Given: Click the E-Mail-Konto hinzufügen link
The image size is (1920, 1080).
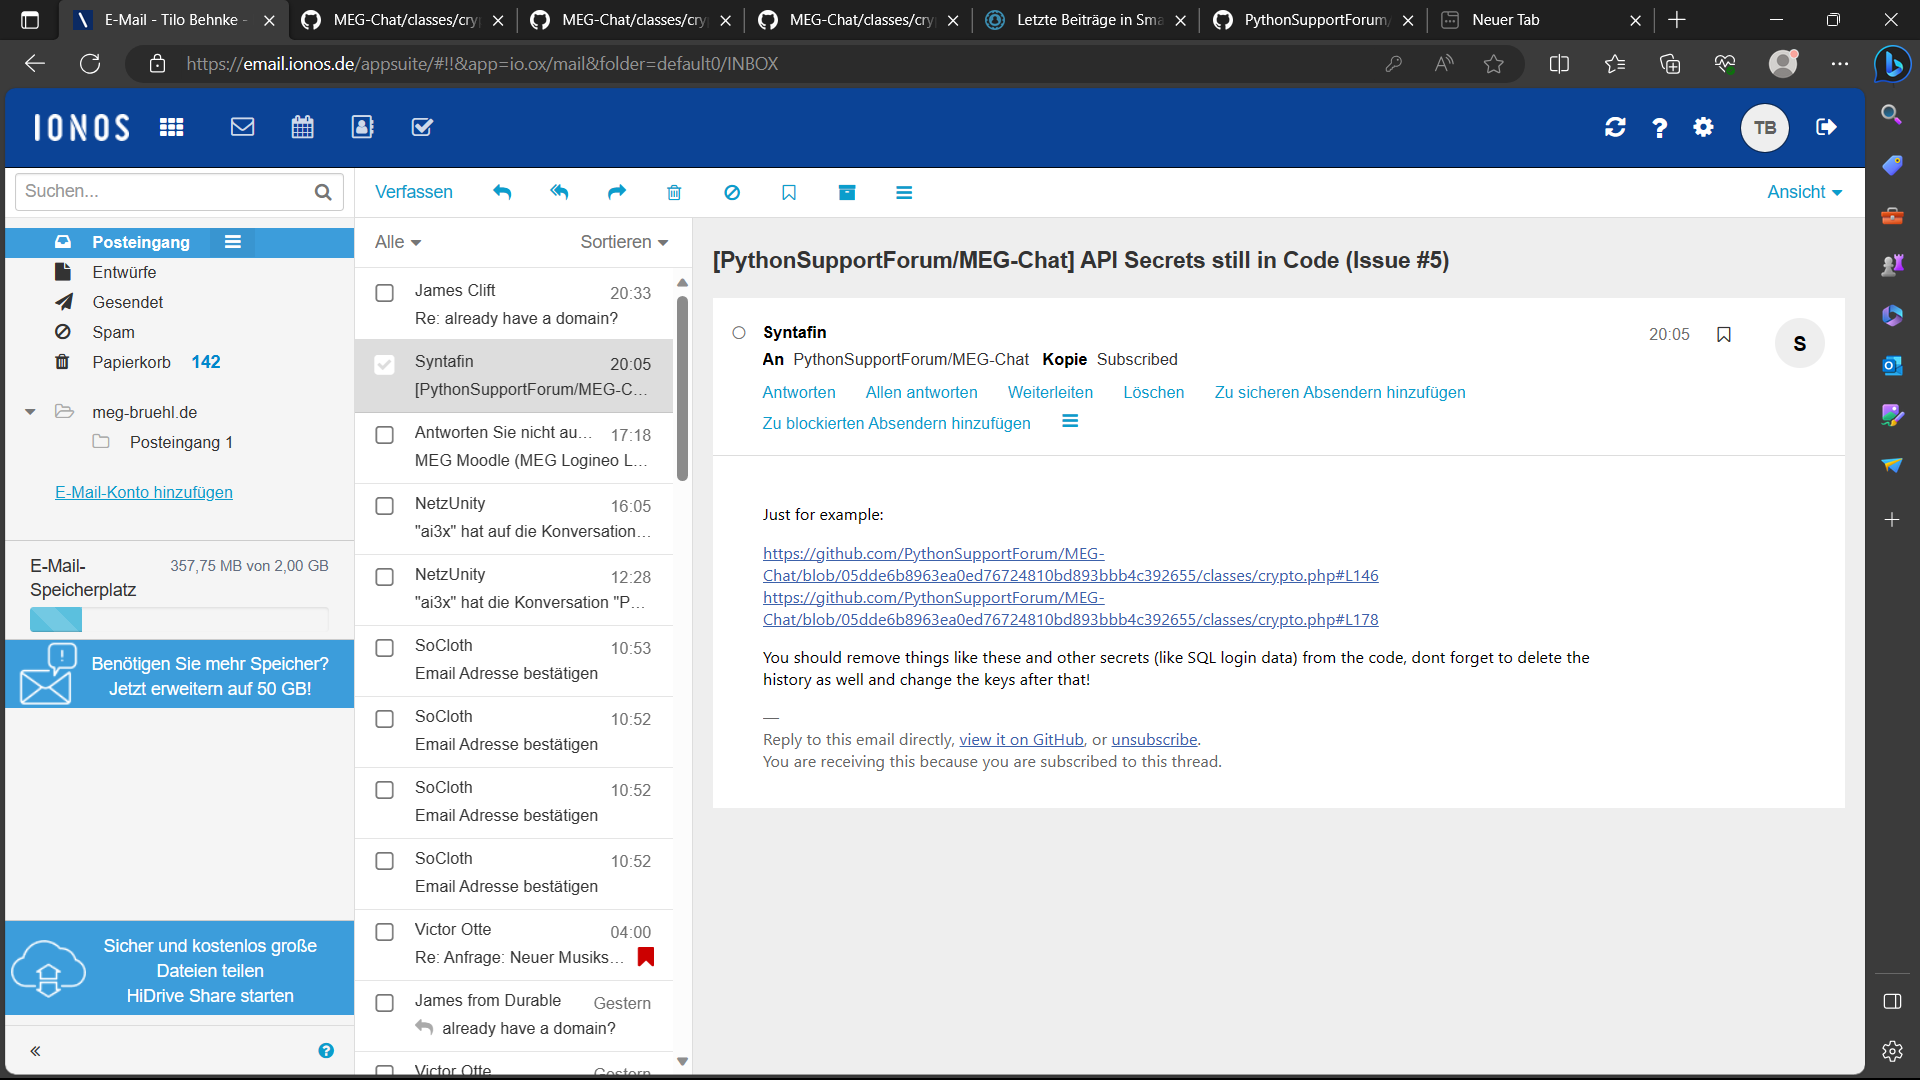Looking at the screenshot, I should click(x=144, y=492).
